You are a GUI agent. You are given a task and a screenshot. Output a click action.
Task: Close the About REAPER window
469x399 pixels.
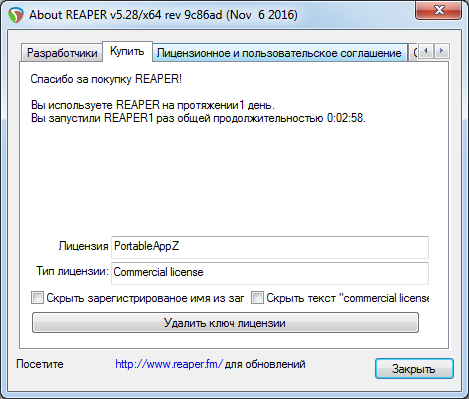[438, 11]
